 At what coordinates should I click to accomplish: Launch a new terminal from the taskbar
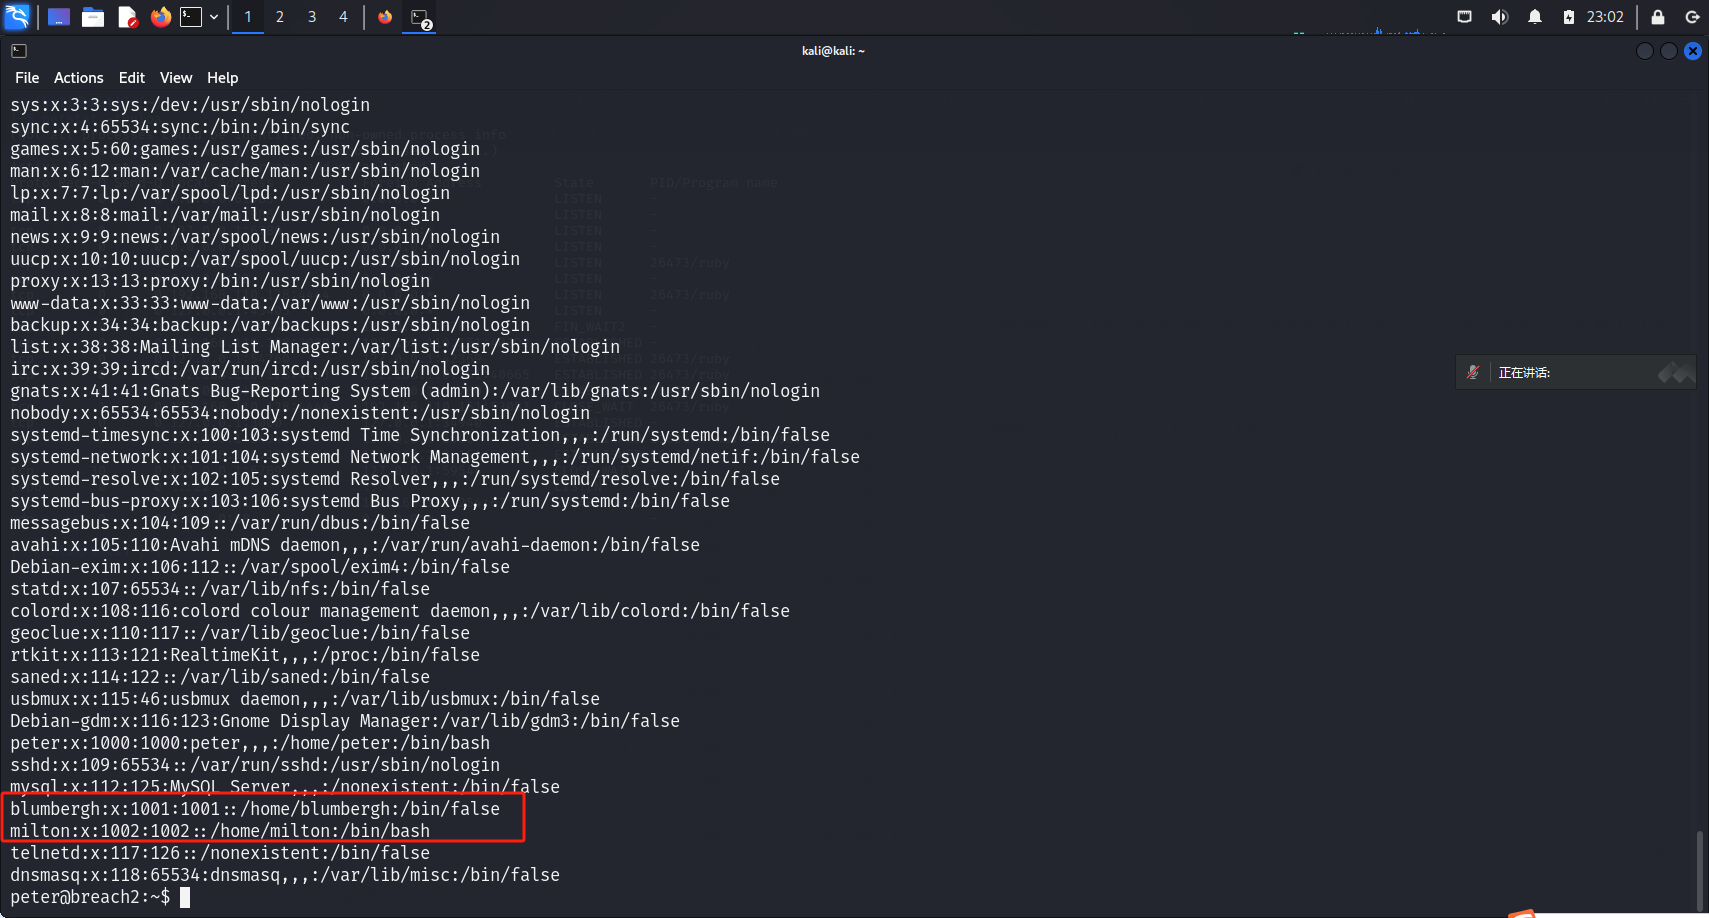(x=190, y=17)
